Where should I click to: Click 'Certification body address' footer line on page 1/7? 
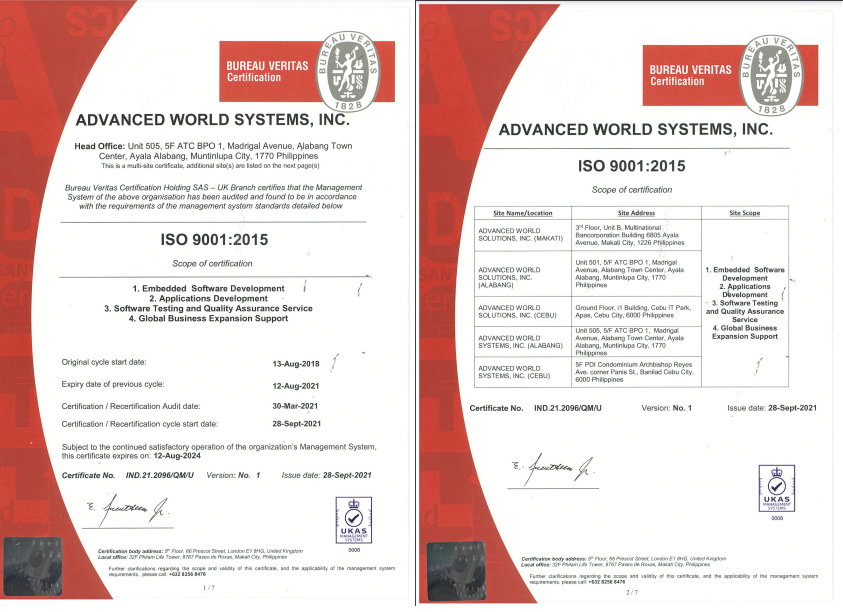click(x=201, y=551)
